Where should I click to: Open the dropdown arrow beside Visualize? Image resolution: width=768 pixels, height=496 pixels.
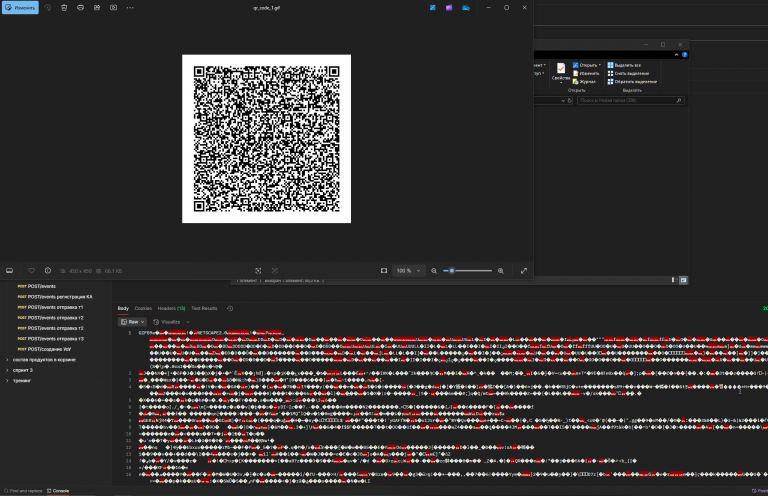(188, 322)
